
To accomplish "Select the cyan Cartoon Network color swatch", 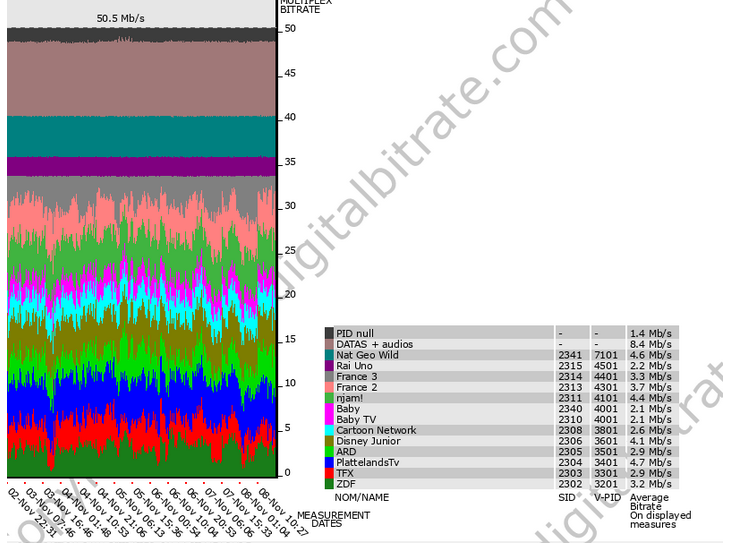I will click(329, 430).
